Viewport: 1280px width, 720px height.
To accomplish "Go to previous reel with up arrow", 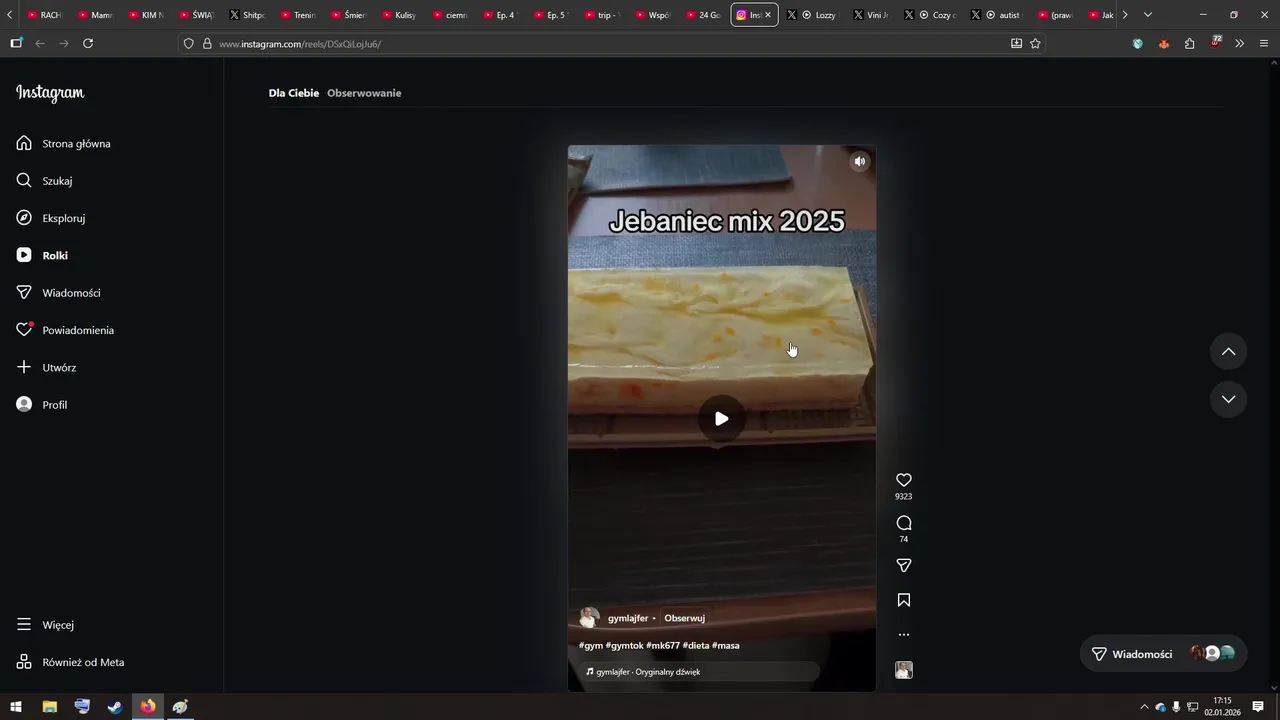I will click(x=1229, y=351).
